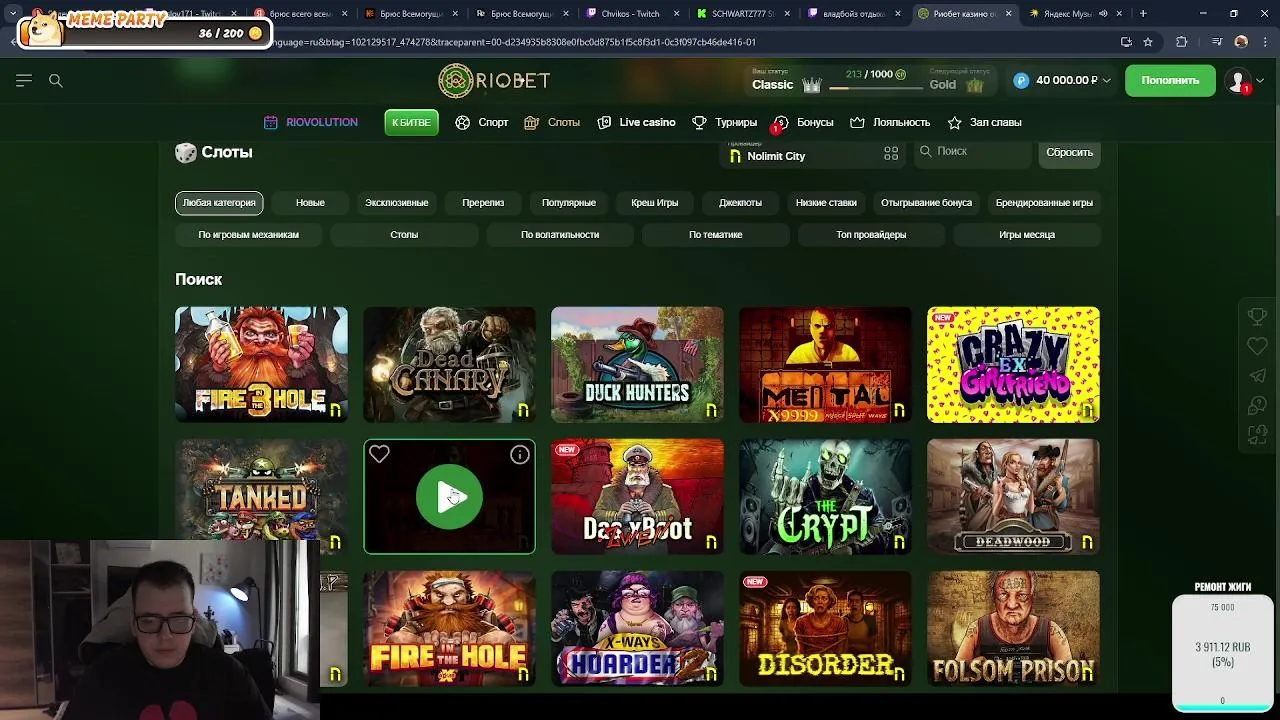Expand the 40 000.00 ₽ balance dropdown
This screenshot has width=1280, height=720.
click(x=1061, y=80)
